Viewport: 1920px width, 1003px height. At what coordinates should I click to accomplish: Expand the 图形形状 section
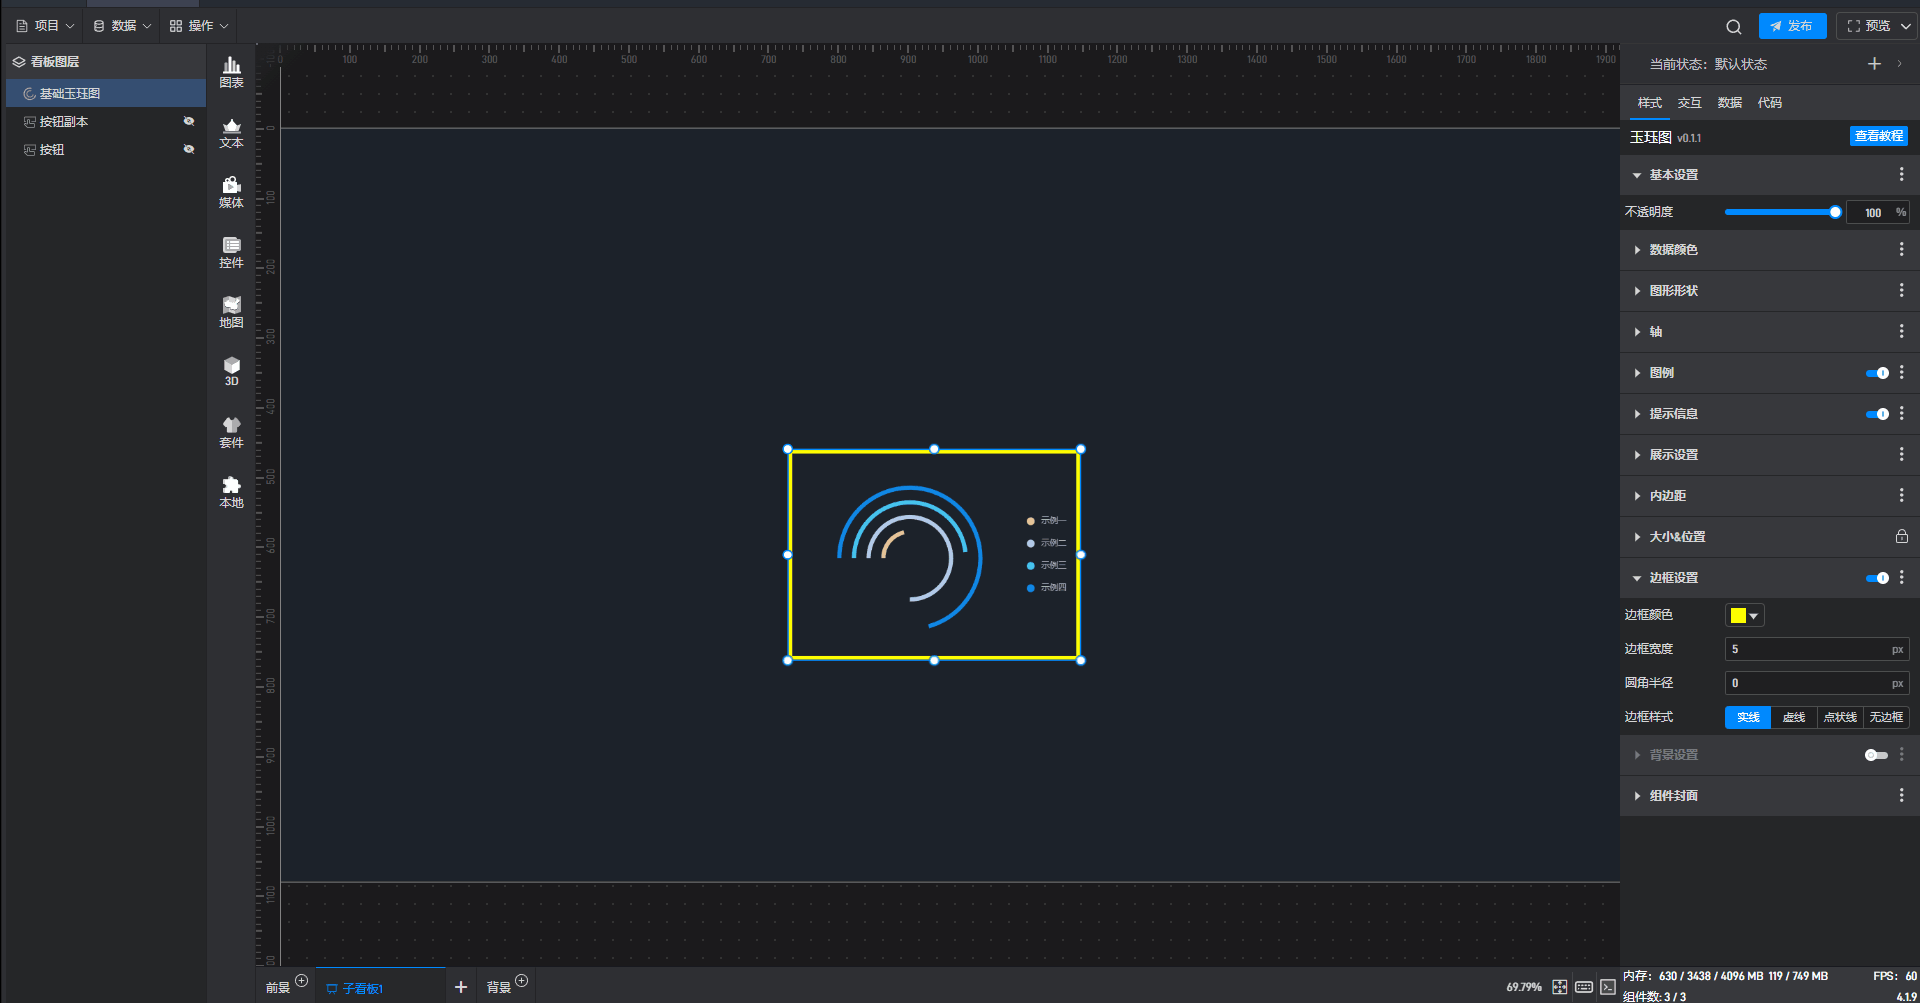(x=1673, y=291)
